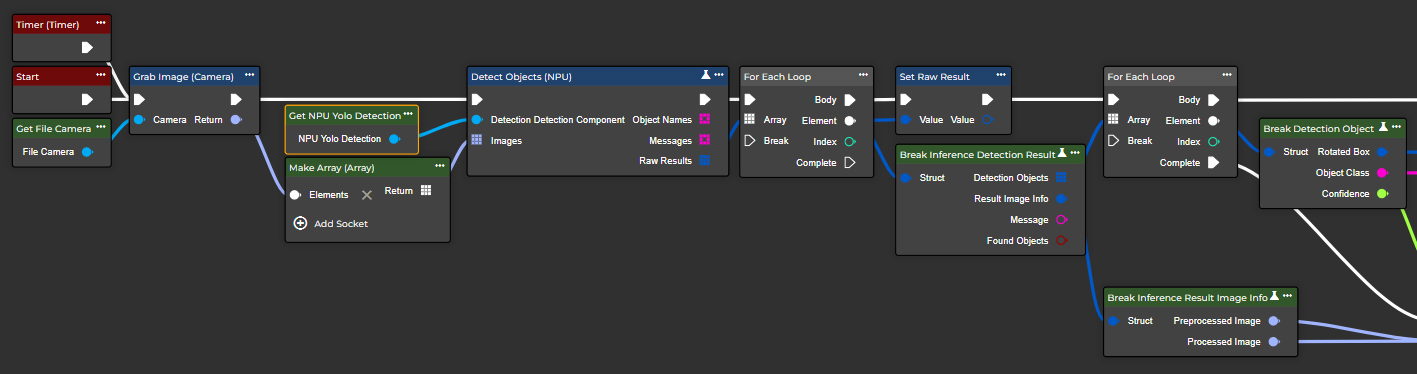1417x374 pixels.
Task: Open Break Inference Detection Result options menu
Action: point(1074,154)
